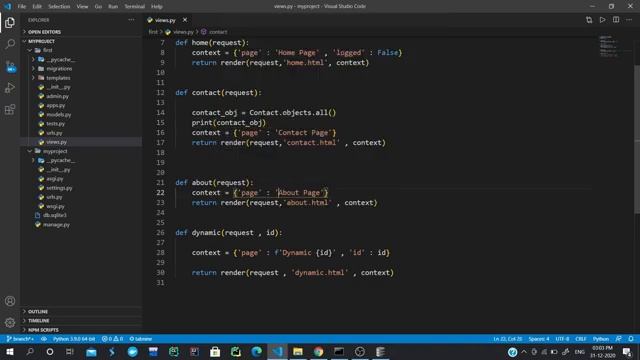This screenshot has height=360, width=640.
Task: Open Explorer panel more actions (ellipsis)
Action: pyautogui.click(x=131, y=20)
